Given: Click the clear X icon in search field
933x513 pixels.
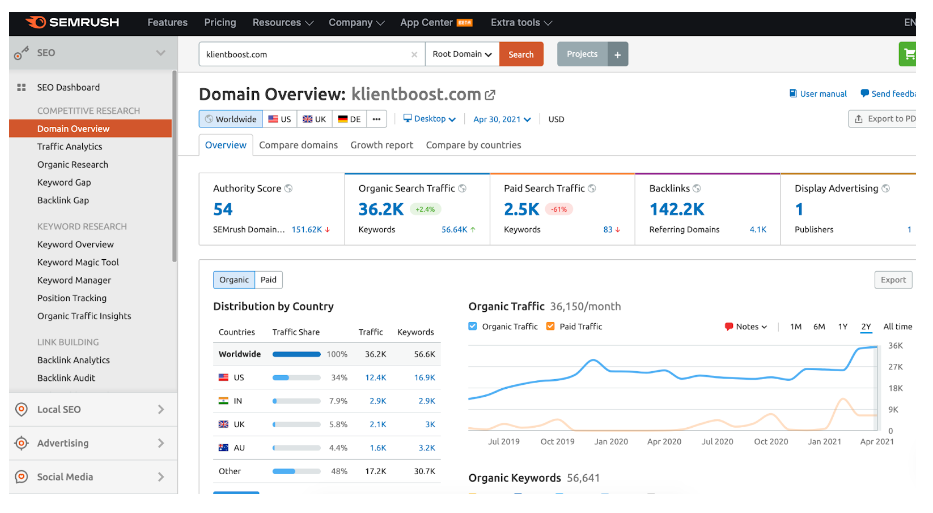Looking at the screenshot, I should (x=415, y=55).
